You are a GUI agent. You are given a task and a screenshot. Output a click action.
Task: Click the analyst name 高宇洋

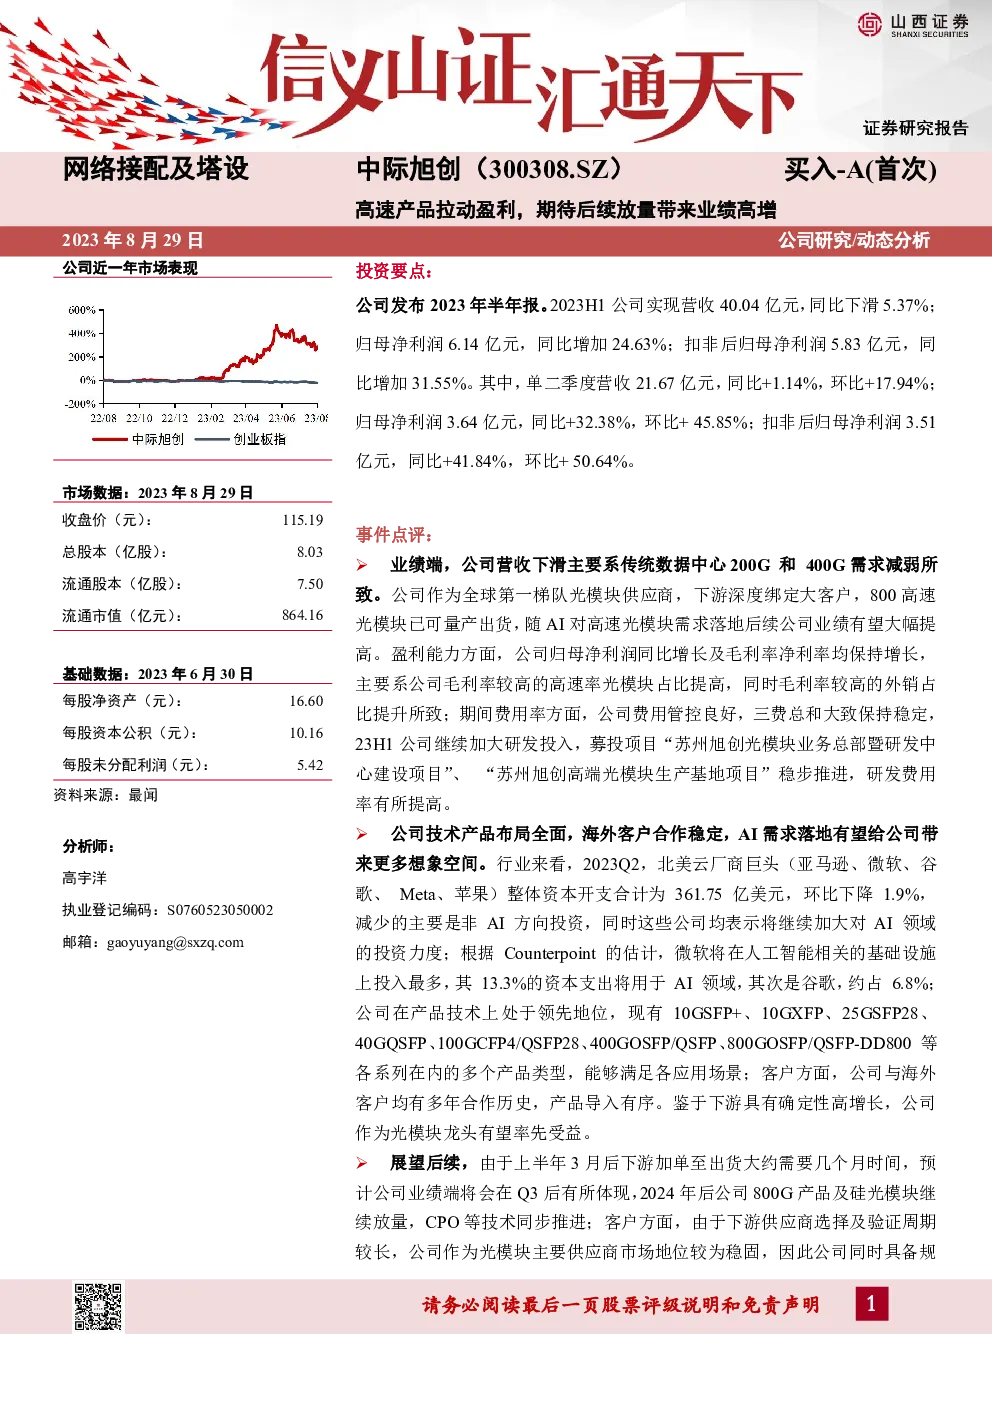(x=84, y=878)
